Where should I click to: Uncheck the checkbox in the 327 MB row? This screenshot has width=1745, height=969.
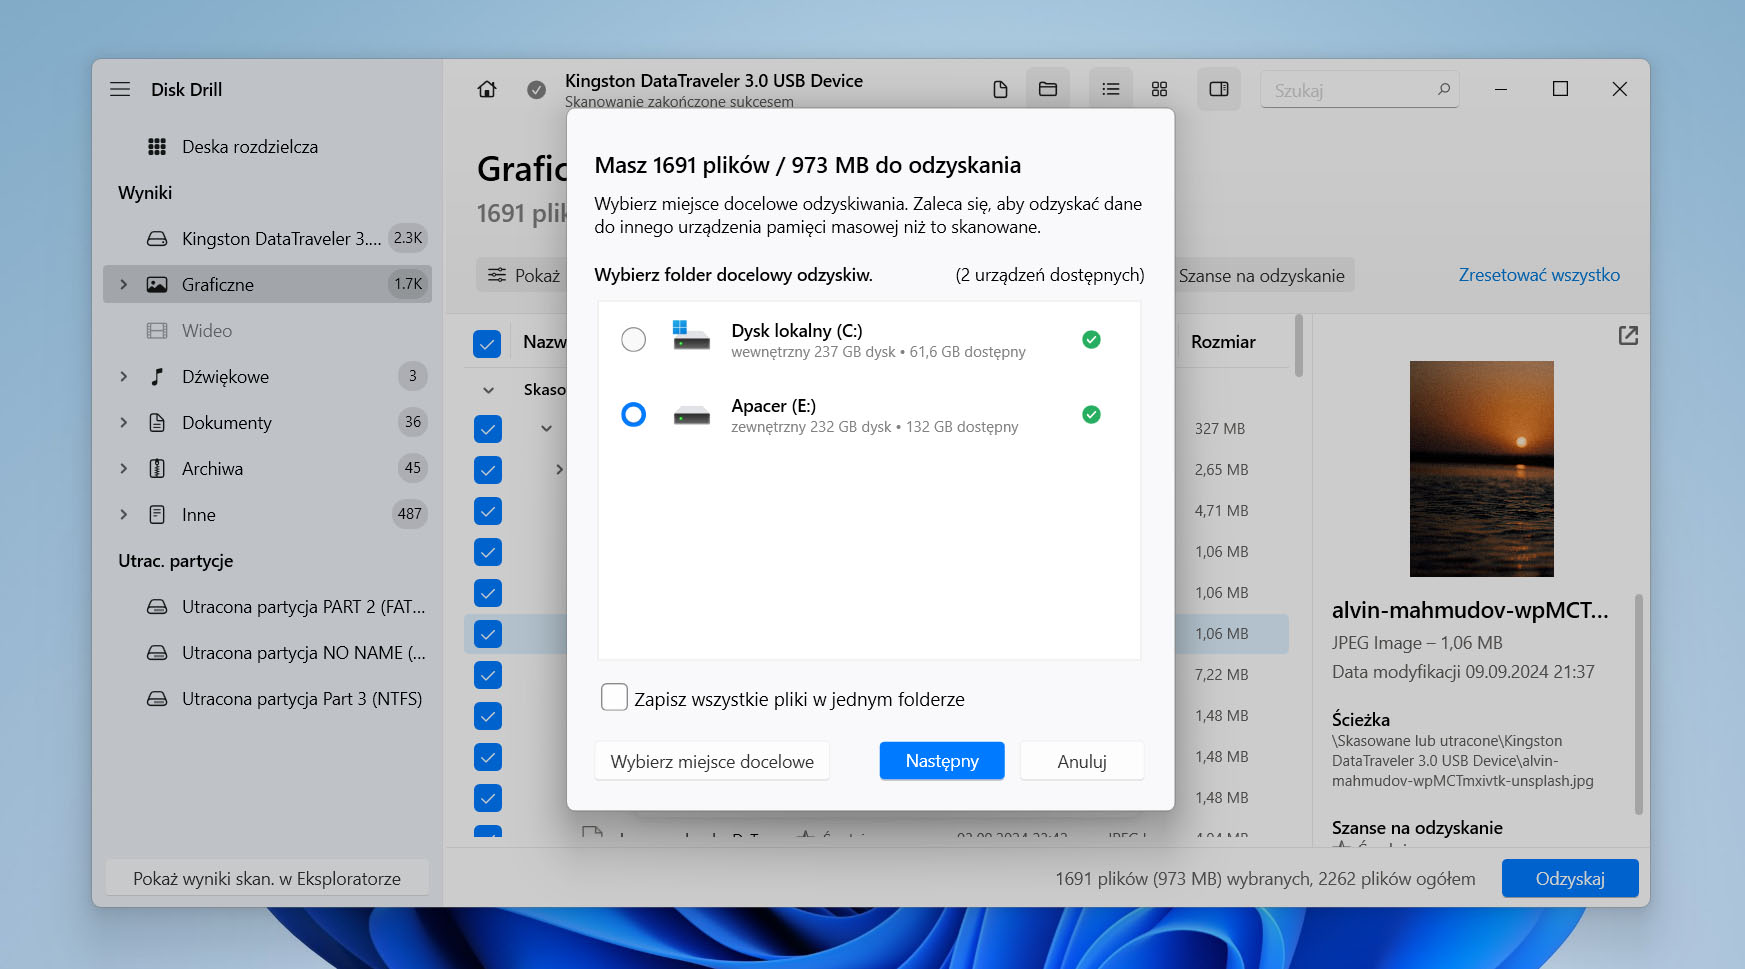pyautogui.click(x=487, y=429)
